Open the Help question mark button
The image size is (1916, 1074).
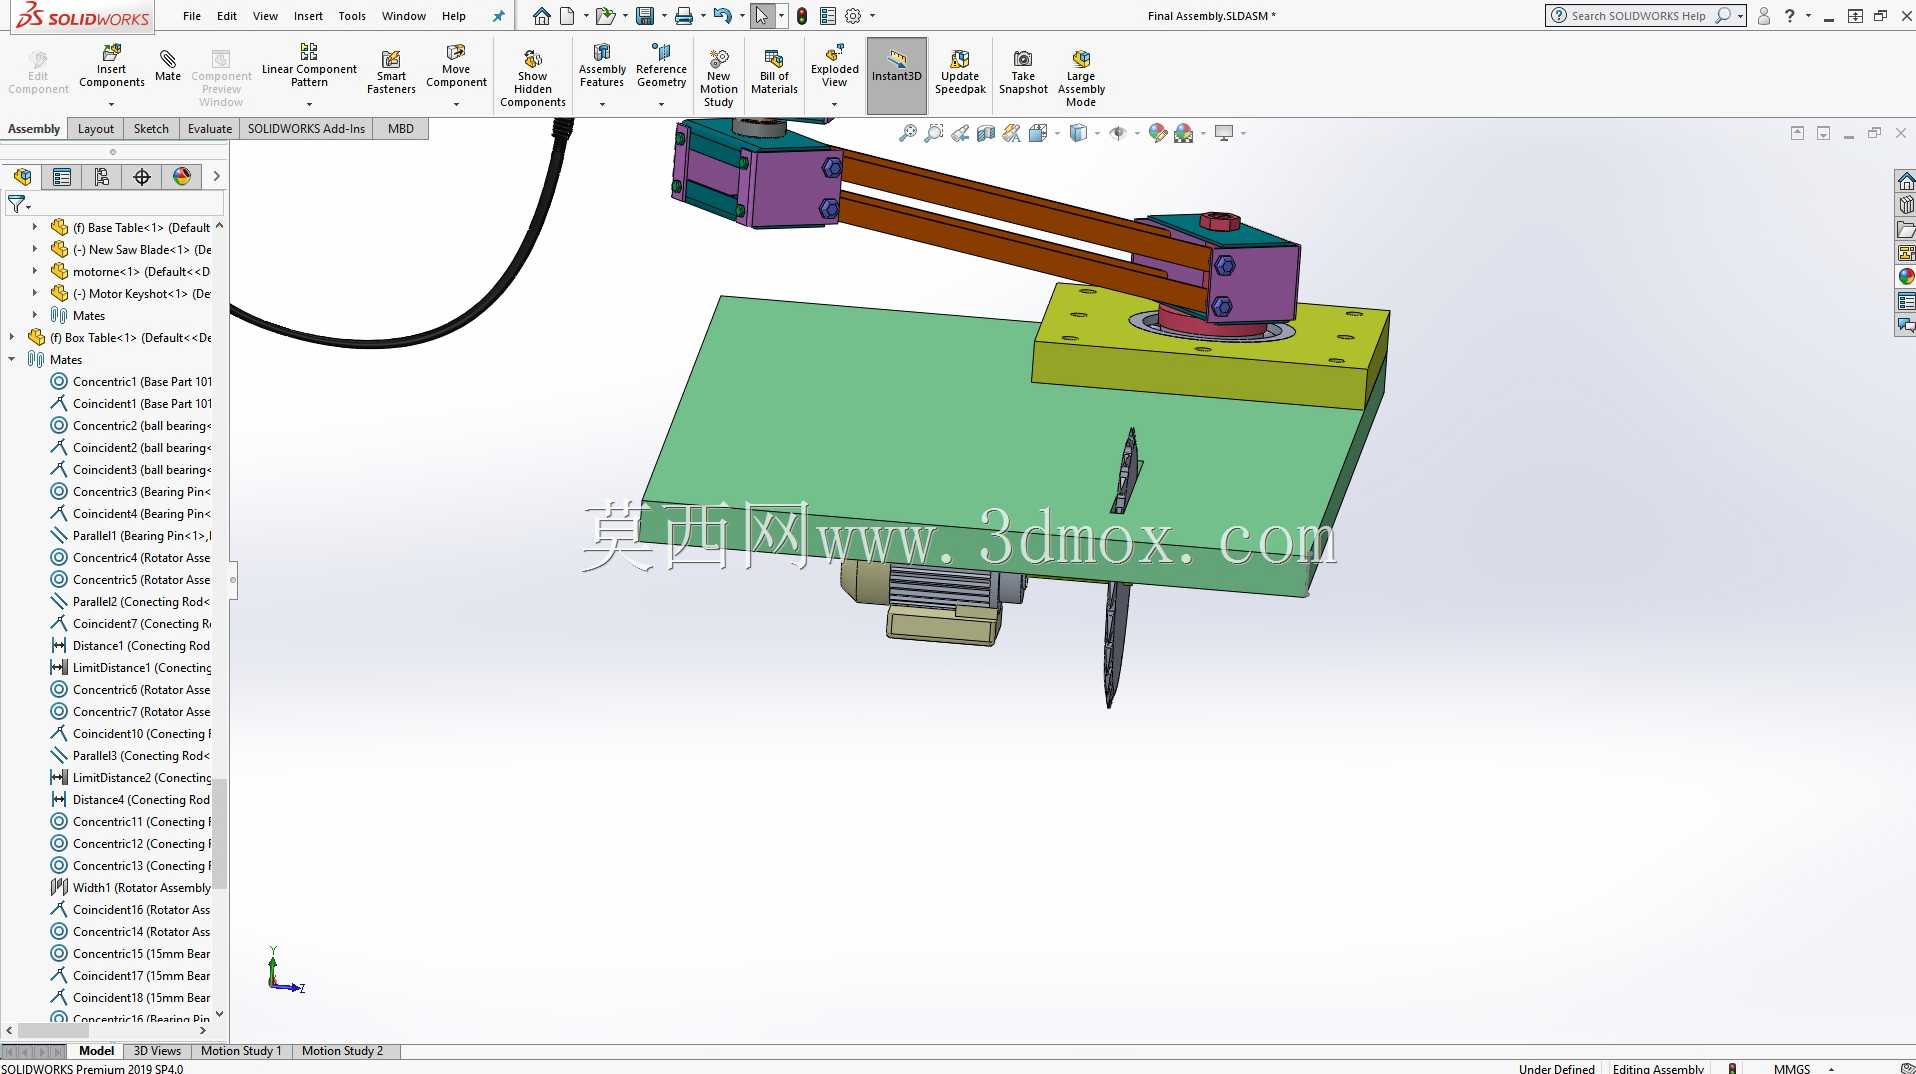pyautogui.click(x=1789, y=16)
